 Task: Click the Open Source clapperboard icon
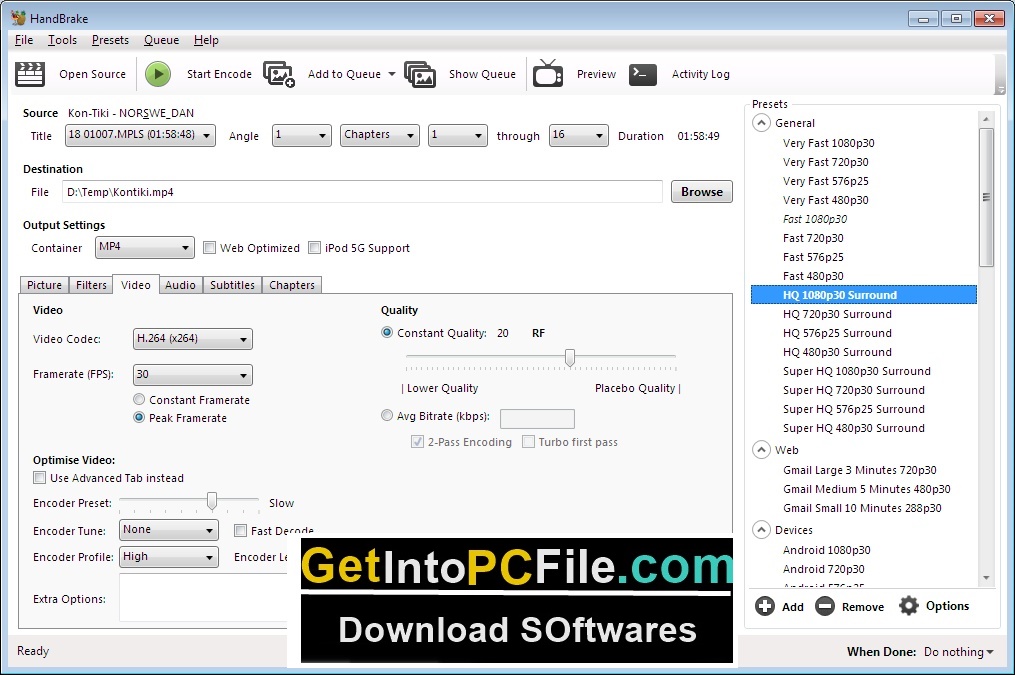pyautogui.click(x=30, y=74)
